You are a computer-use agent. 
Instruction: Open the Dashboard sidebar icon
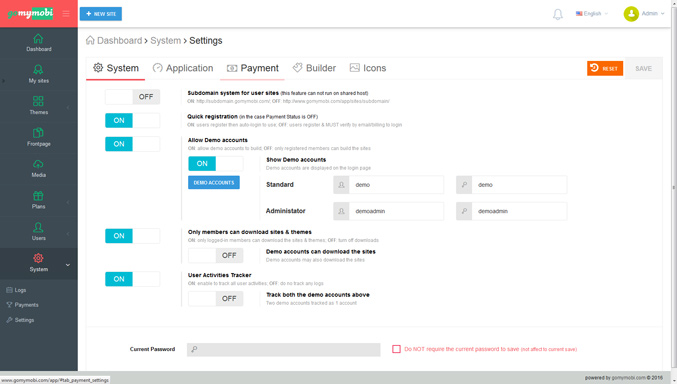38,39
